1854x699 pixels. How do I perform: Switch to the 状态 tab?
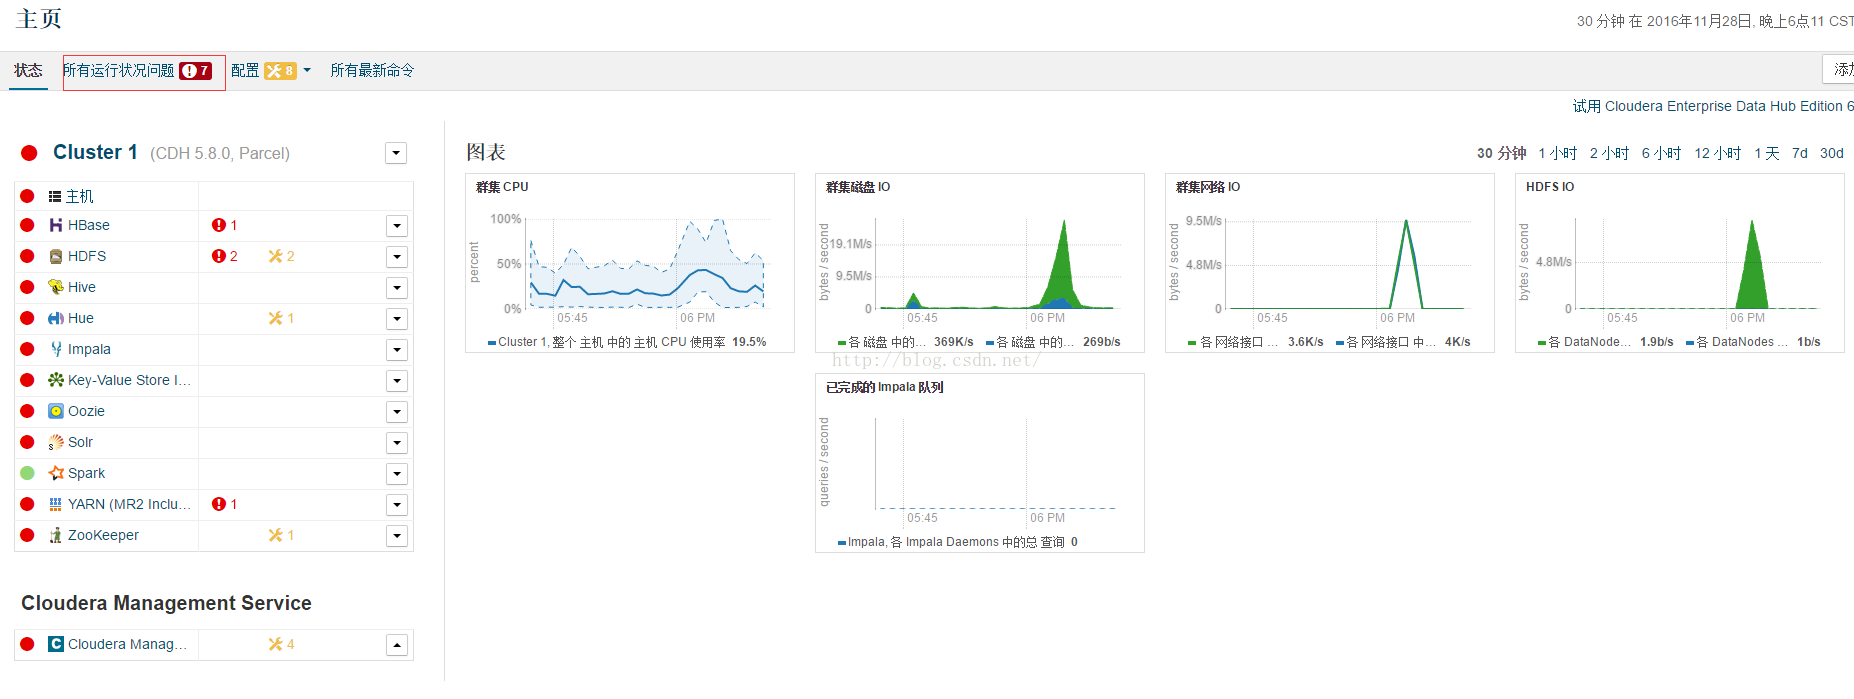click(x=28, y=71)
